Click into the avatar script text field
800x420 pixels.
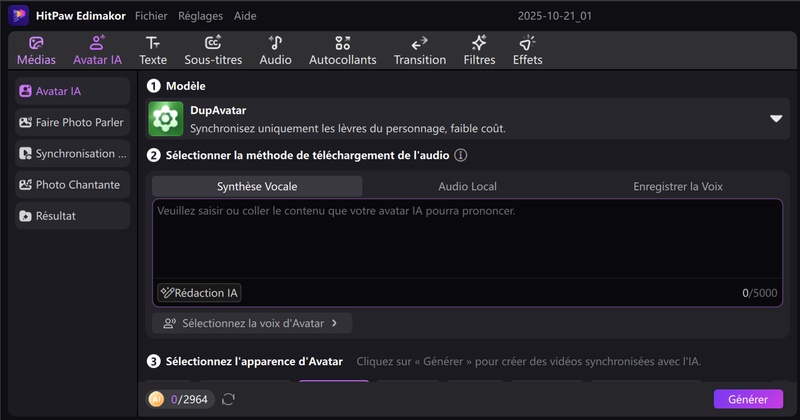coord(466,240)
